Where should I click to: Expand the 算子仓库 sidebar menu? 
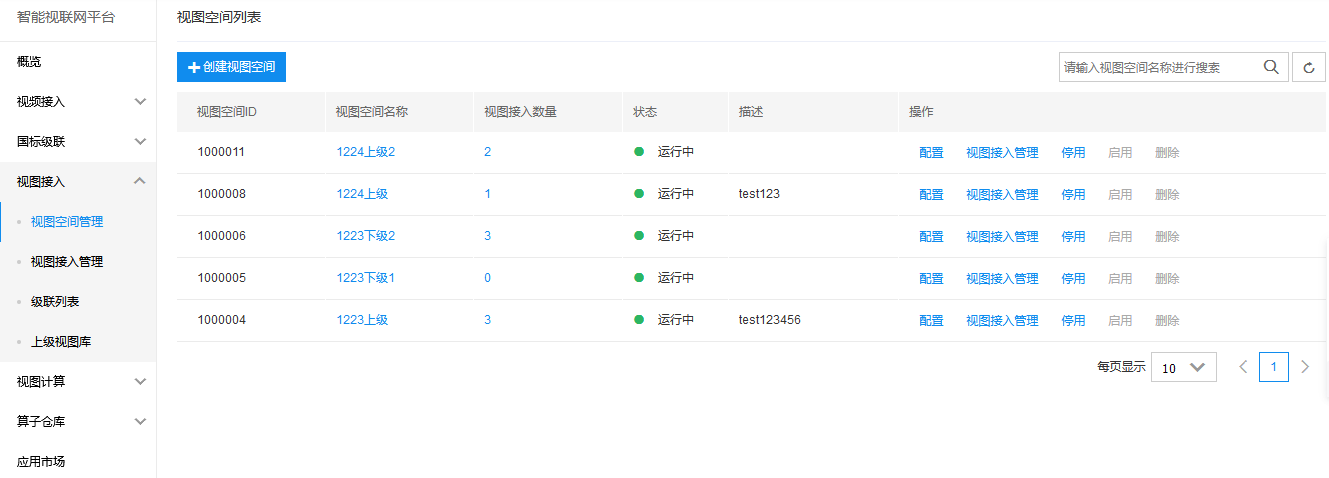tap(78, 422)
